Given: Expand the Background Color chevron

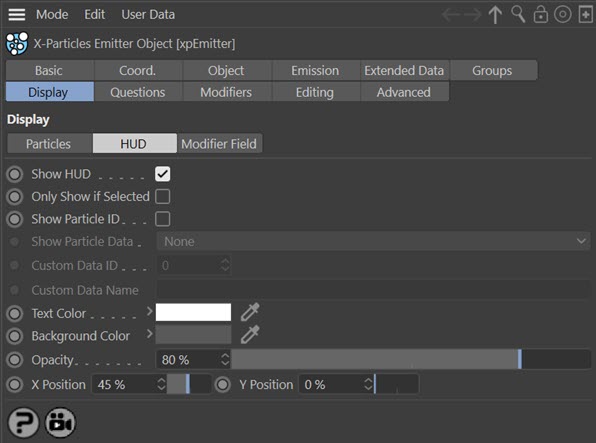Looking at the screenshot, I should pos(149,334).
